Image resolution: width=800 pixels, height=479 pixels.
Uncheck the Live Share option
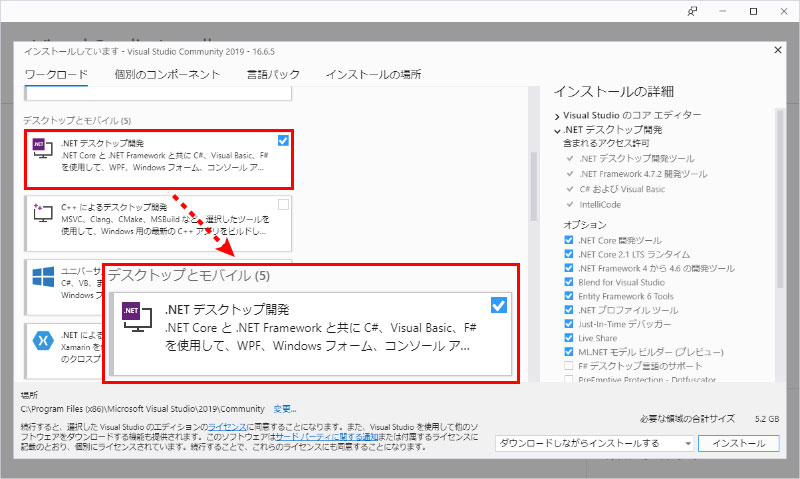click(x=569, y=338)
